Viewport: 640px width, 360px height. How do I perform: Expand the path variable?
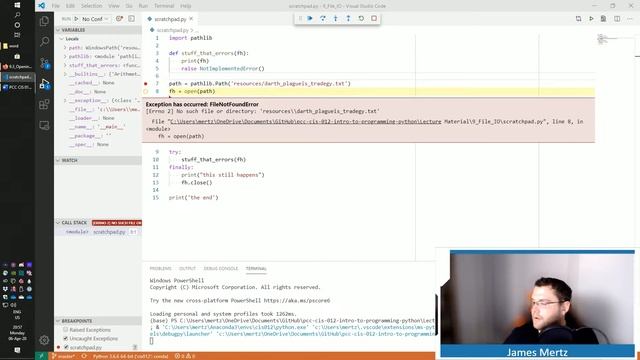65,48
